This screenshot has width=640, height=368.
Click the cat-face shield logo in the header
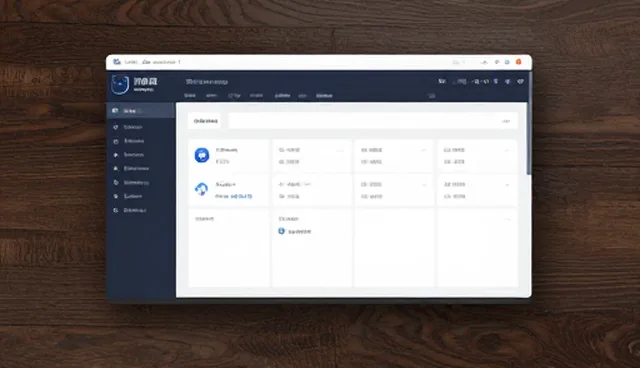(120, 84)
